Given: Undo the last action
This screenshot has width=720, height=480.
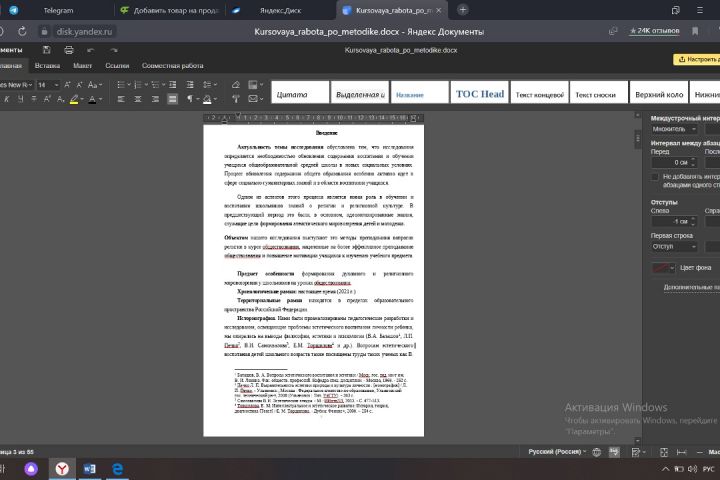Looking at the screenshot, I should (90, 50).
